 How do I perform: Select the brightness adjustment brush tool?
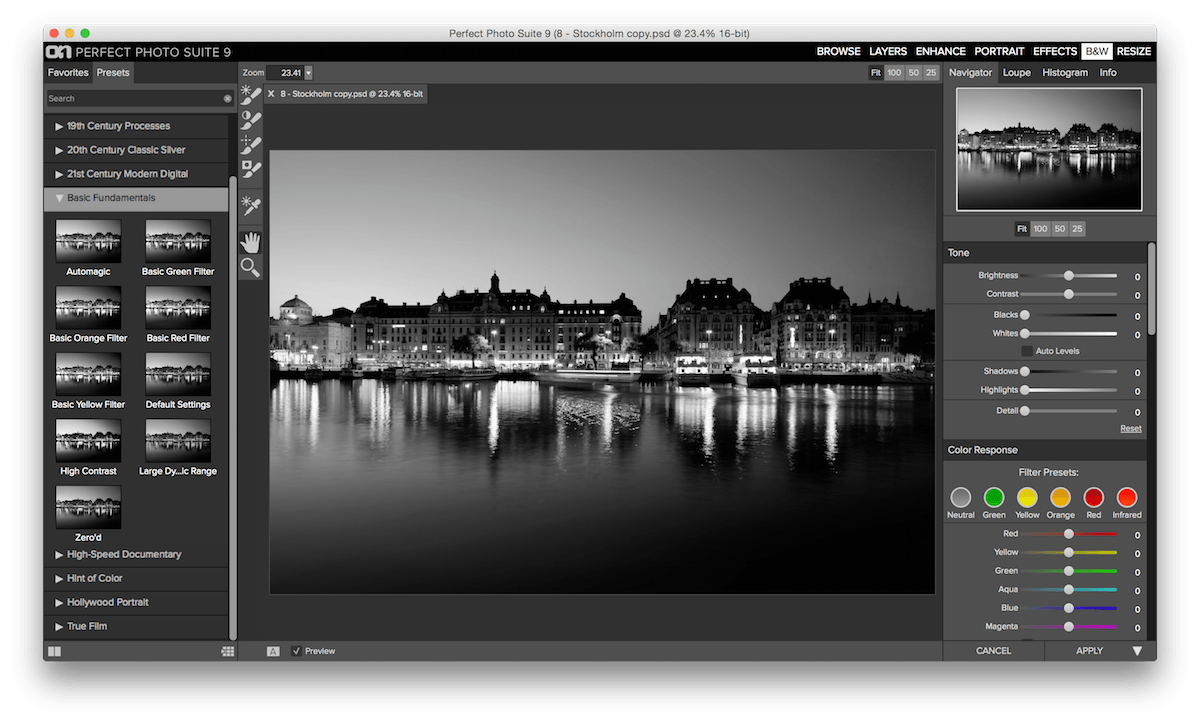[251, 96]
